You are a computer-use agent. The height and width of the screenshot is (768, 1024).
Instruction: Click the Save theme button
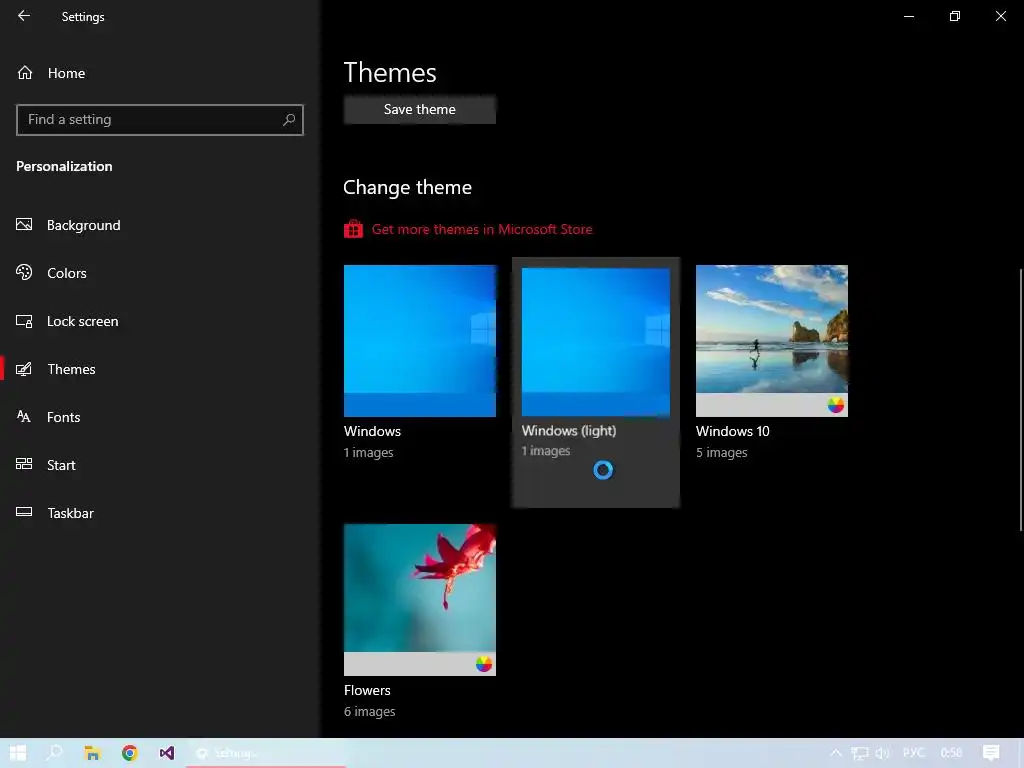(x=420, y=110)
